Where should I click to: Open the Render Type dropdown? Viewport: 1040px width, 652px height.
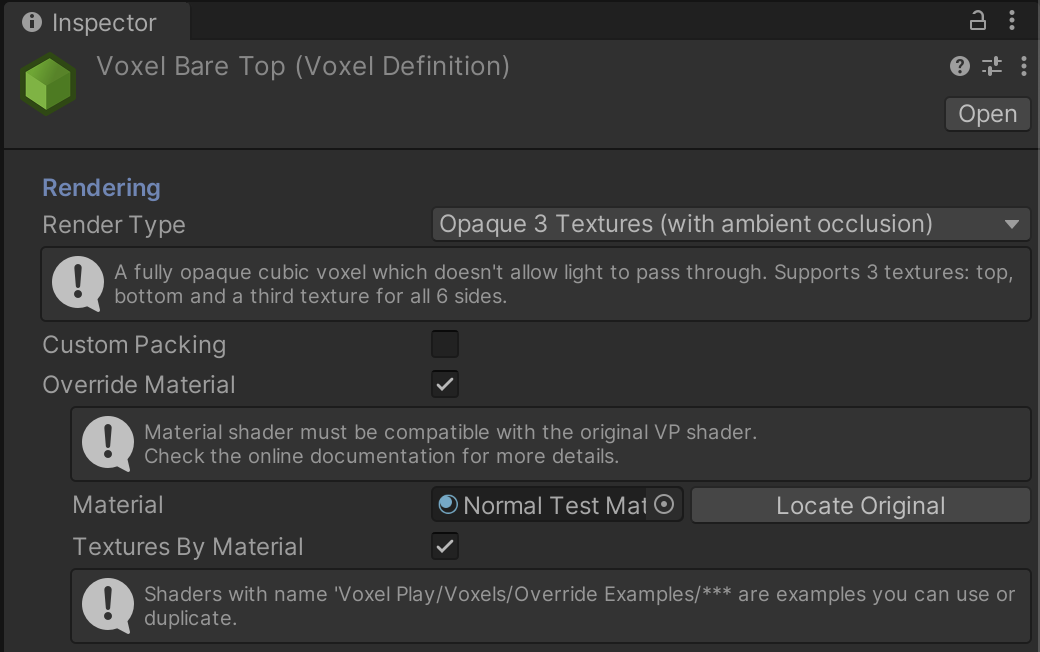[x=730, y=224]
